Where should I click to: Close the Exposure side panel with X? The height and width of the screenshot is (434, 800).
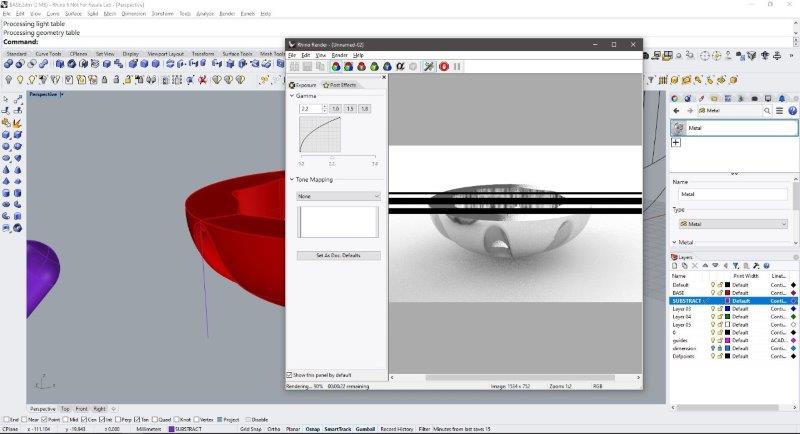384,78
